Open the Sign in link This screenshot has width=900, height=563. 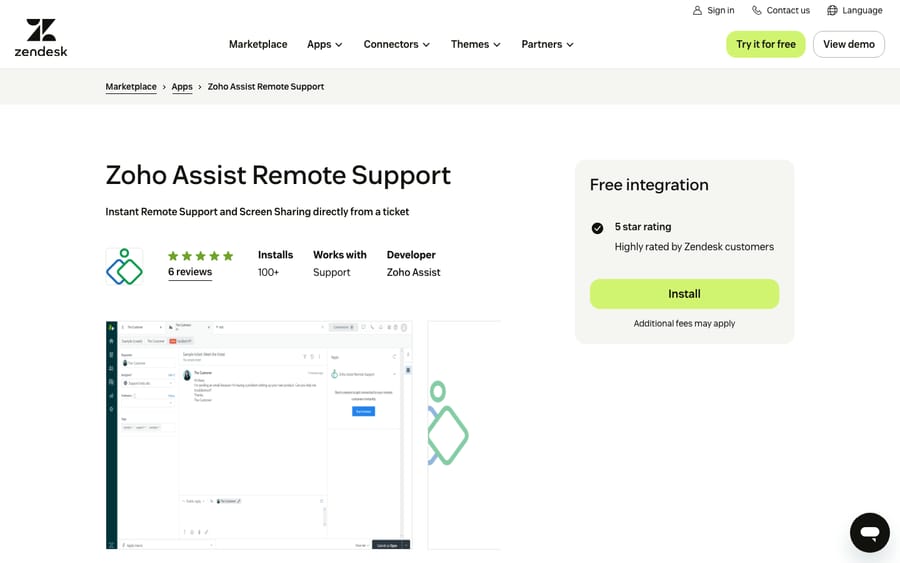tap(720, 10)
